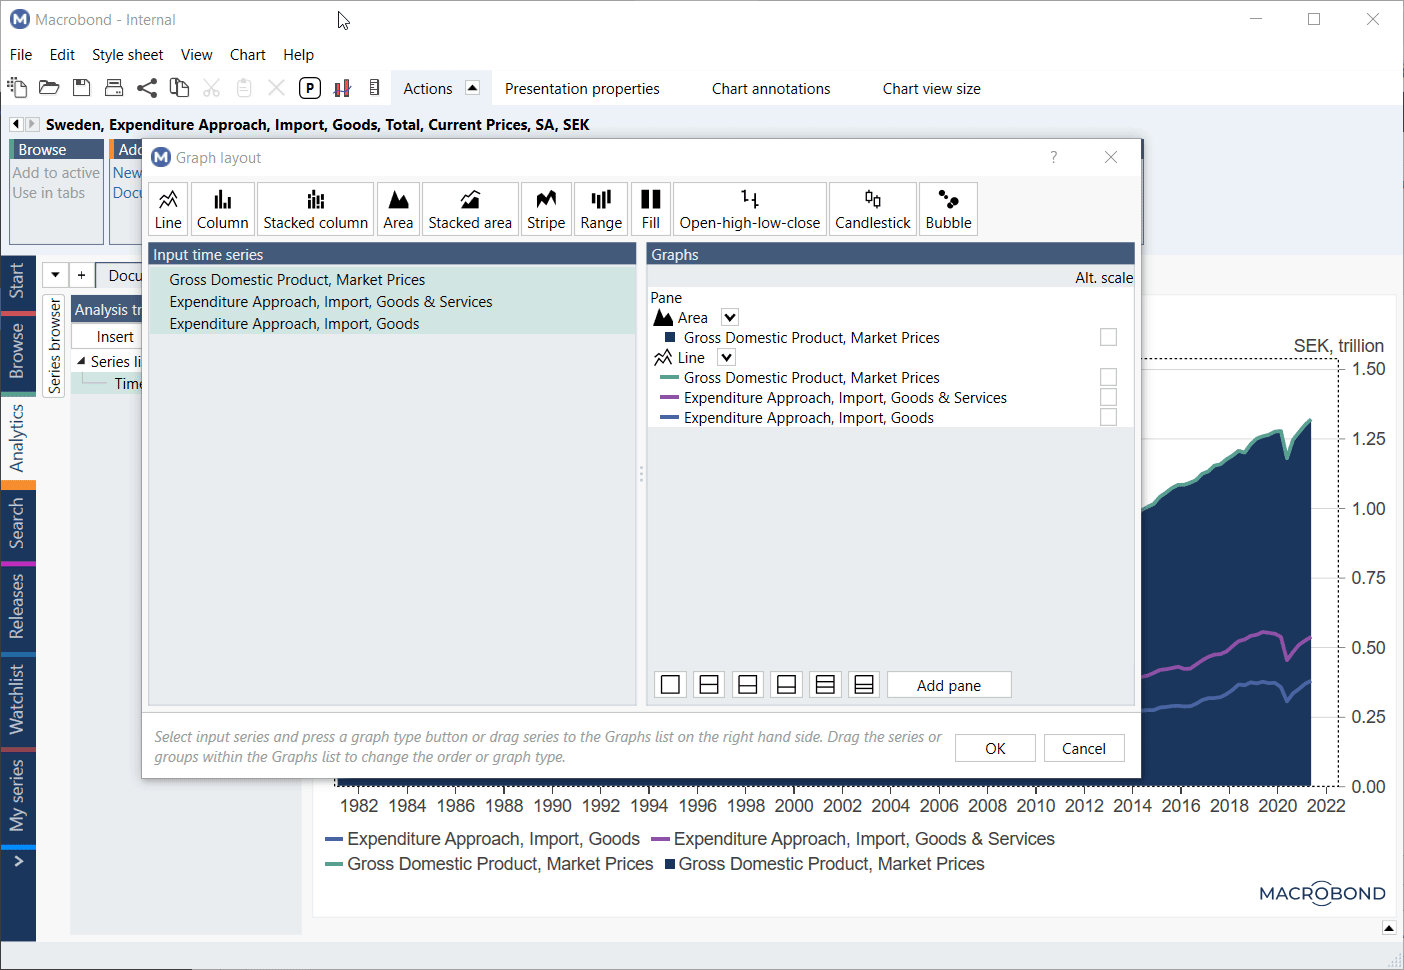Viewport: 1404px width, 970px height.
Task: Click the dark blue Area series swatch
Action: coord(671,338)
